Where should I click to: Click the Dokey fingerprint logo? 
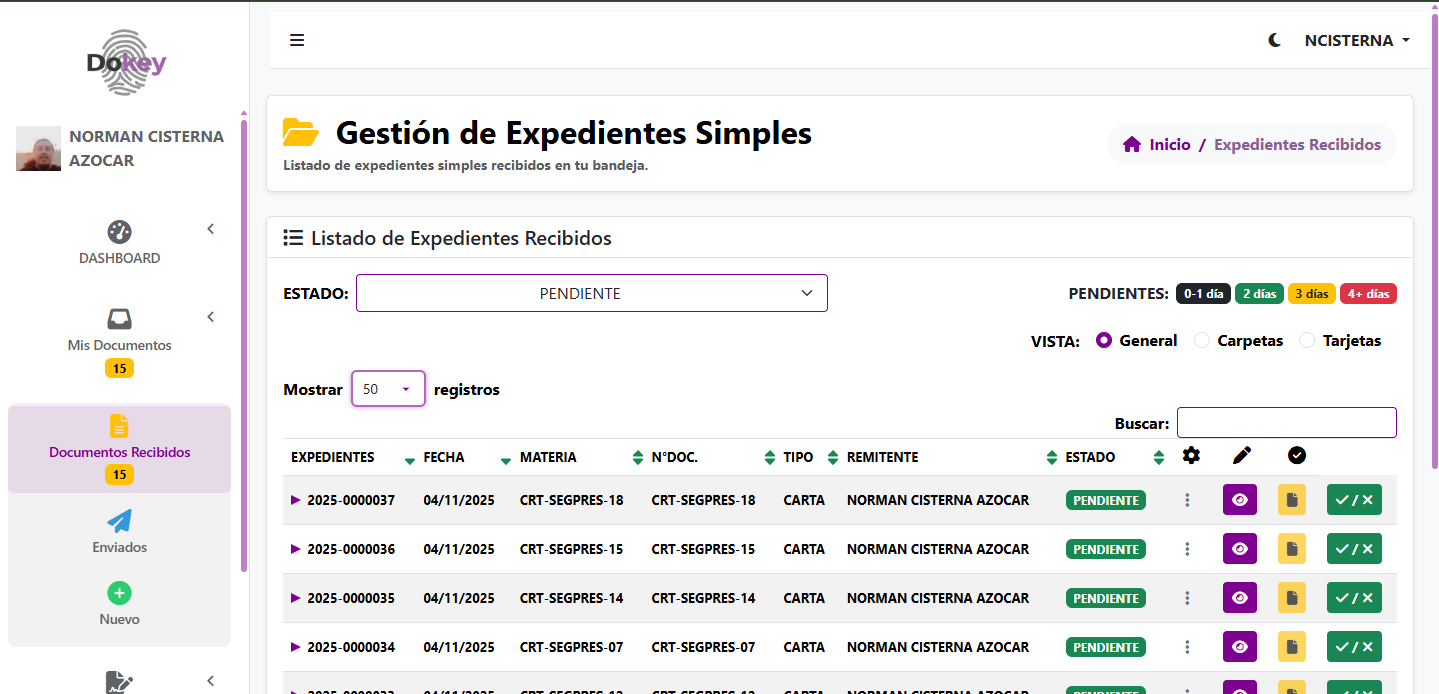click(126, 62)
